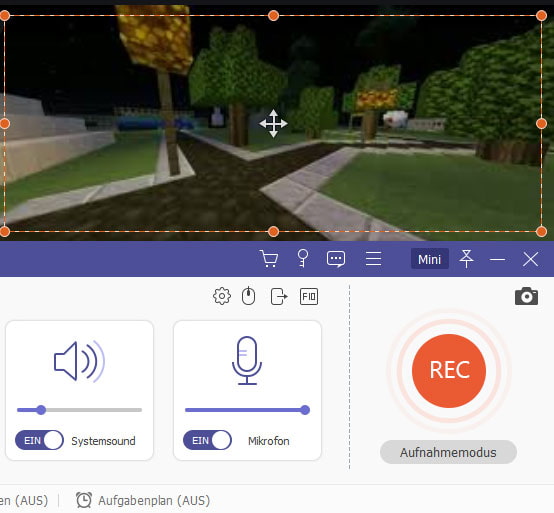Minimize the recorder window
Screen dimensions: 554x513
click(497, 259)
